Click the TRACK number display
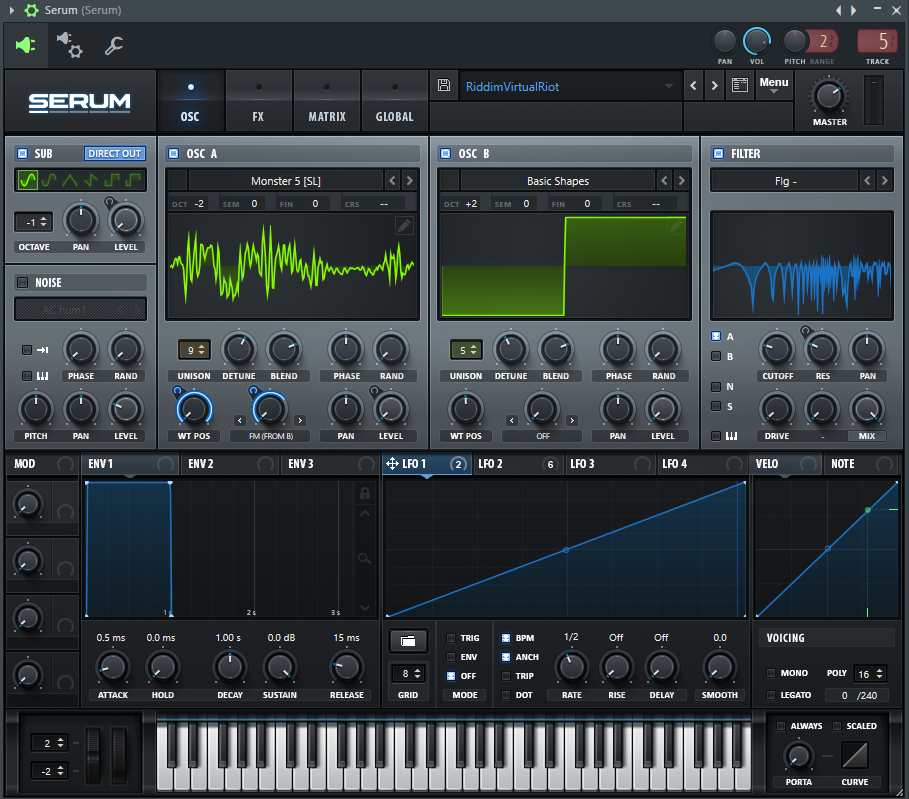The width and height of the screenshot is (909, 799). (878, 41)
